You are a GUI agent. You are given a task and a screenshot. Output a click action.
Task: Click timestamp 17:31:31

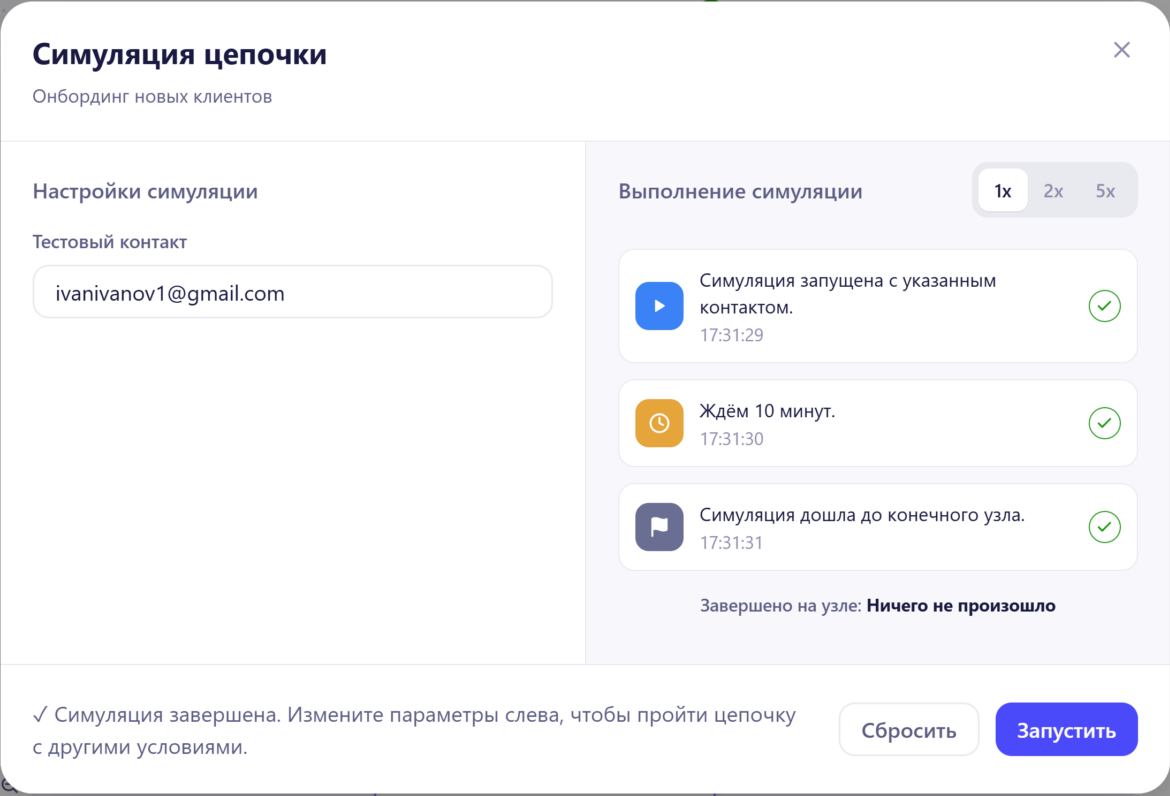(731, 542)
